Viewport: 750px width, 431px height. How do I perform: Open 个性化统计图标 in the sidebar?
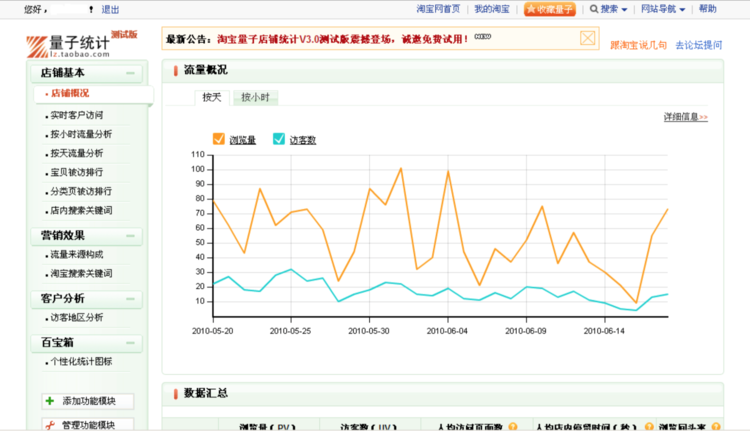(x=81, y=362)
